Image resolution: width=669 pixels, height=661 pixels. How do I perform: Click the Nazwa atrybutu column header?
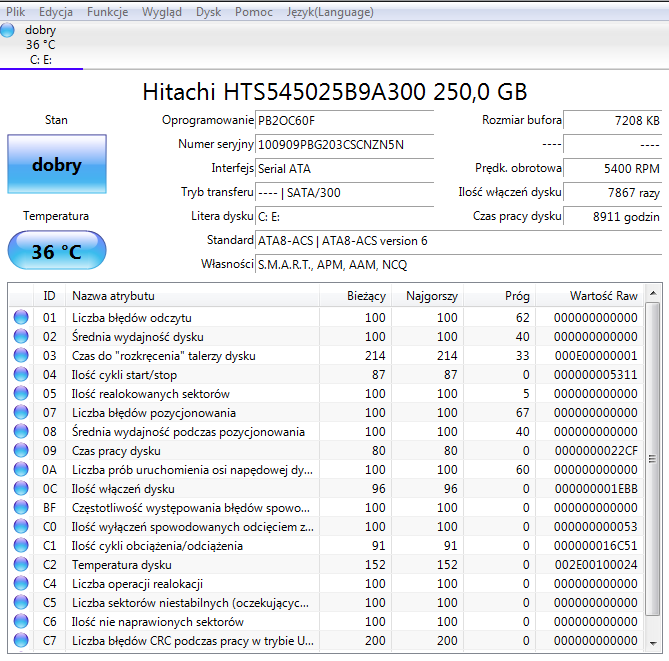click(192, 296)
